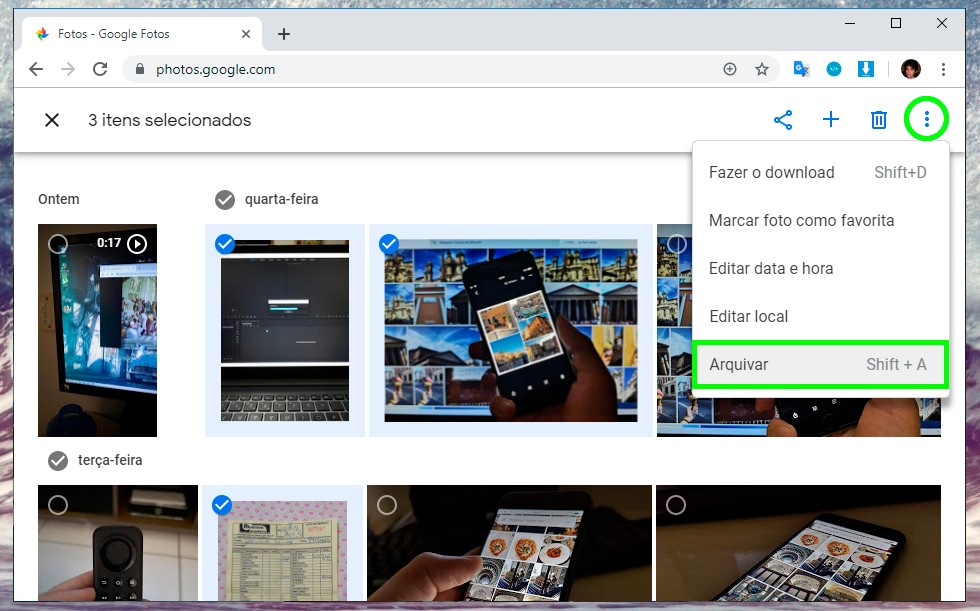Click the share icon in selection toolbar
This screenshot has width=980, height=611.
tap(783, 120)
